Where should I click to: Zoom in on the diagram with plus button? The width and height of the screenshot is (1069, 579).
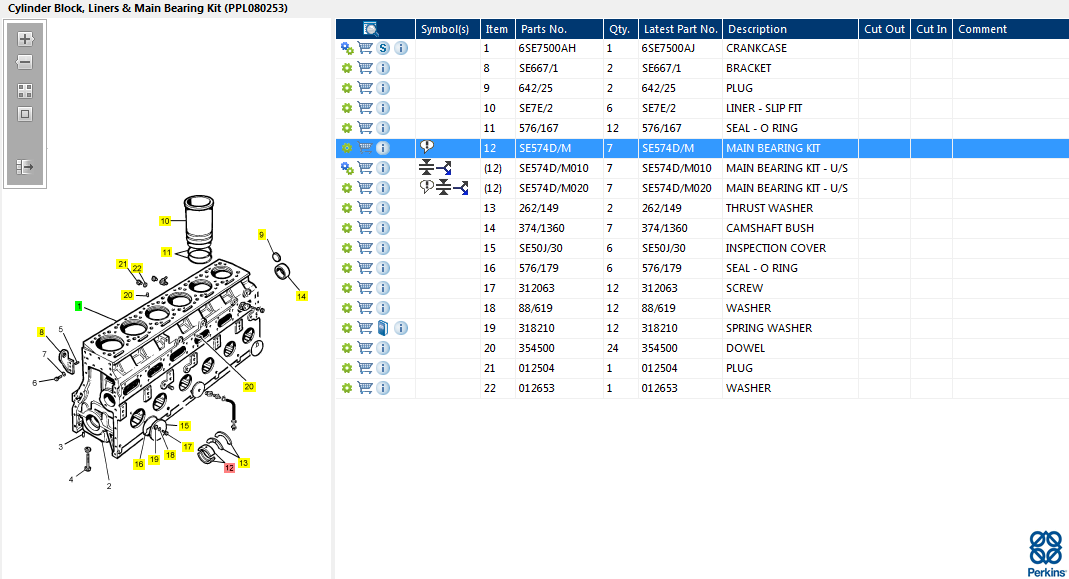pyautogui.click(x=25, y=39)
